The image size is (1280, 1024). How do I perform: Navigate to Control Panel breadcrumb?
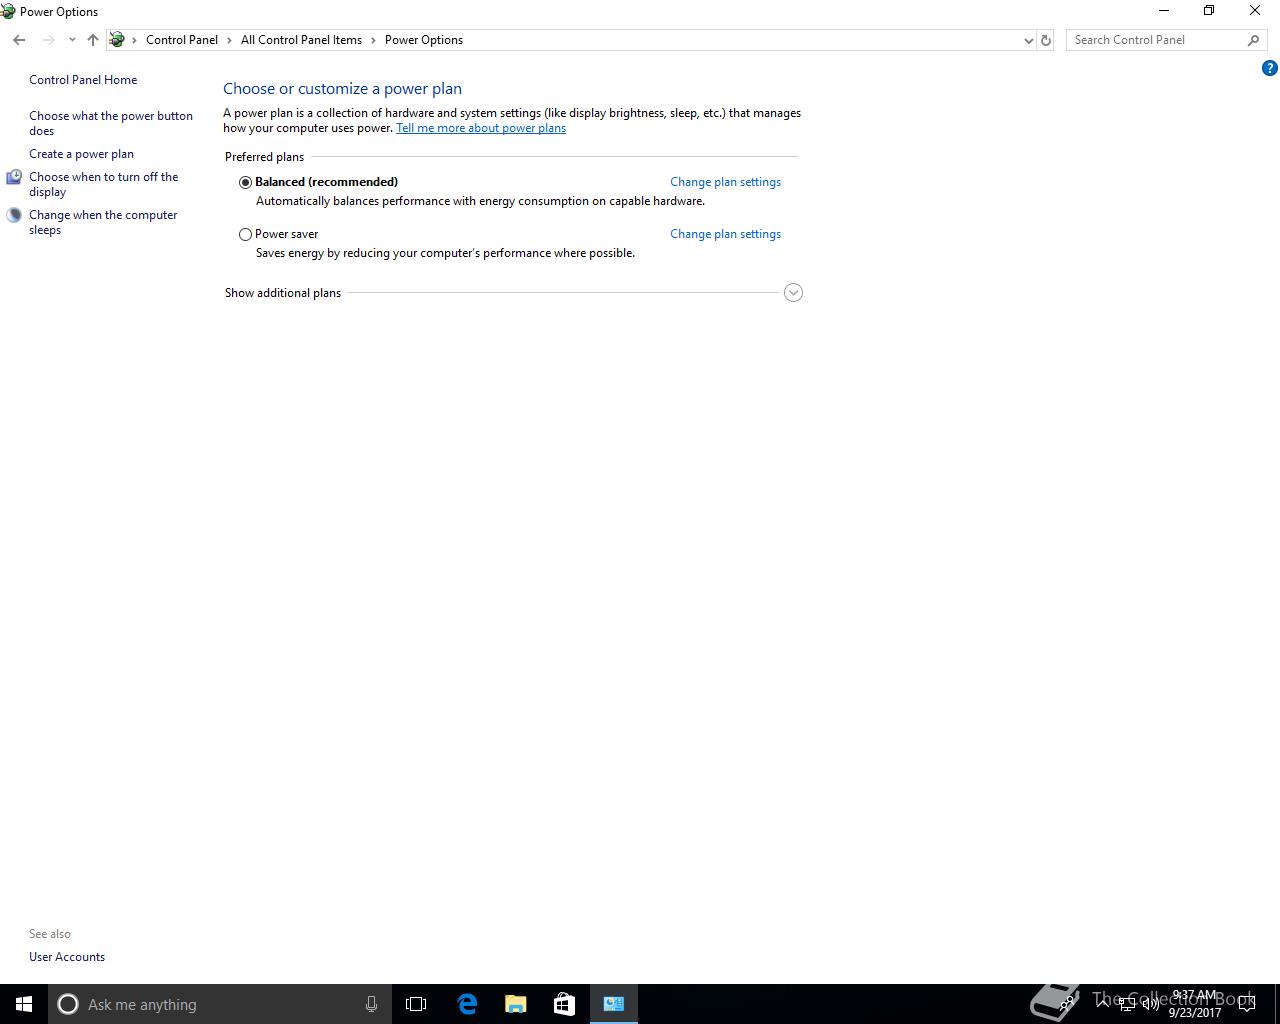pyautogui.click(x=182, y=40)
